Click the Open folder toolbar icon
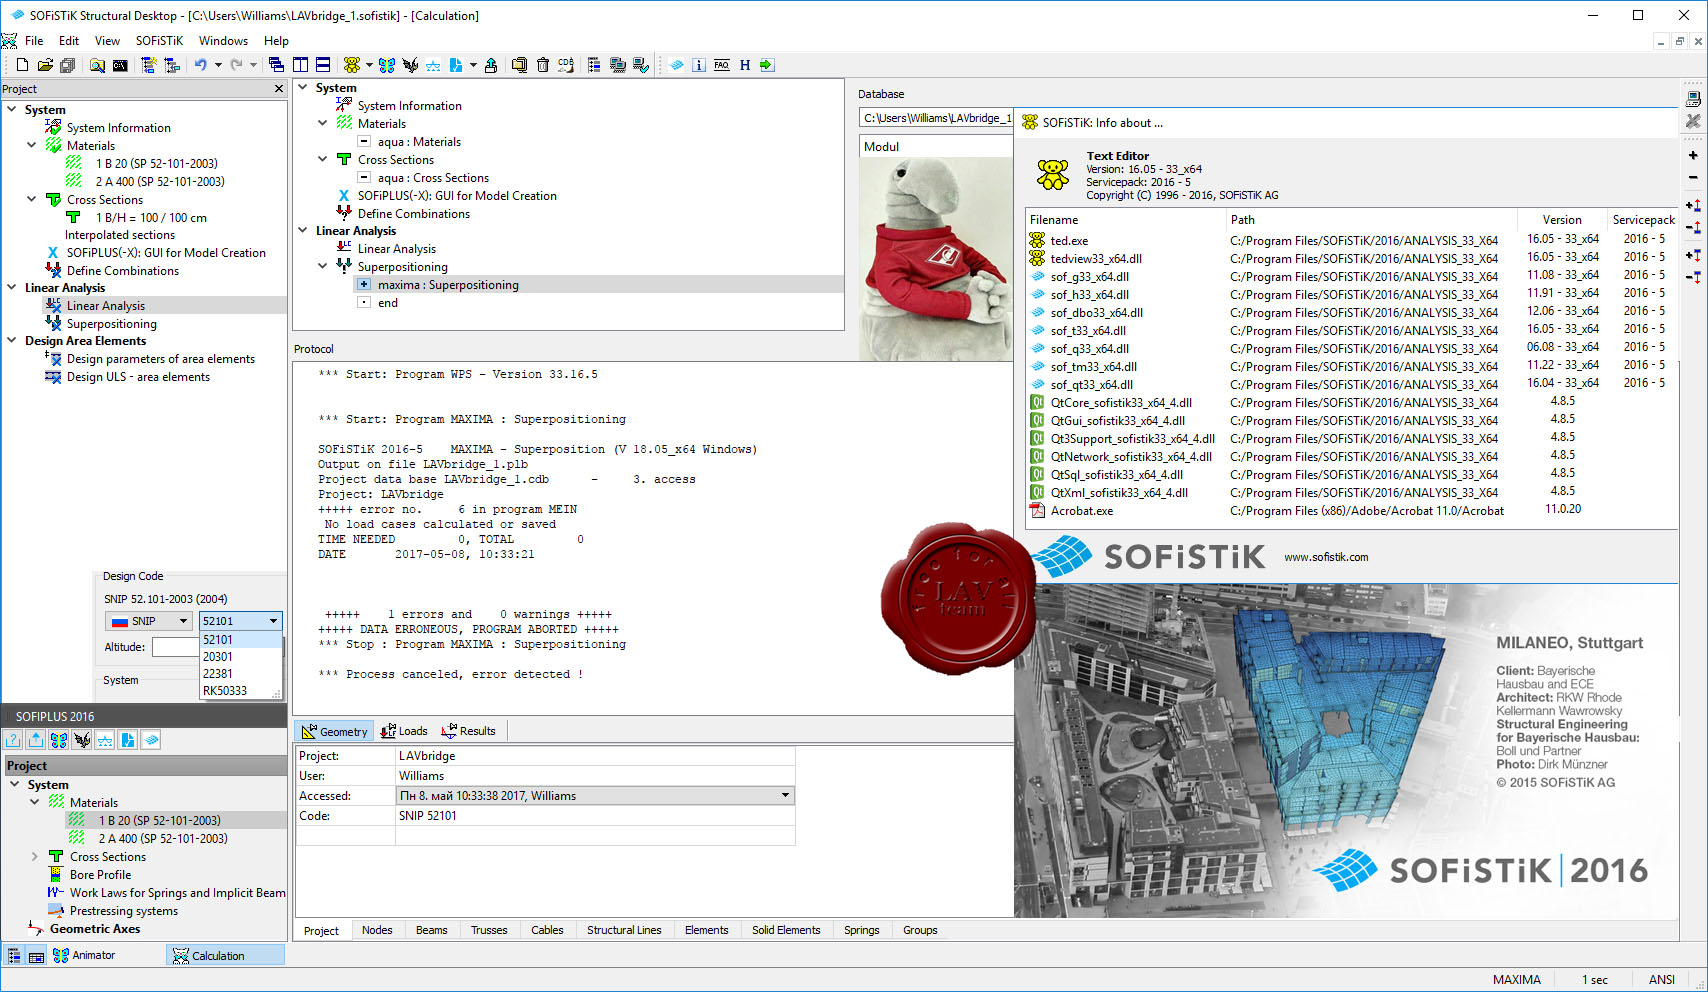1708x992 pixels. tap(45, 65)
